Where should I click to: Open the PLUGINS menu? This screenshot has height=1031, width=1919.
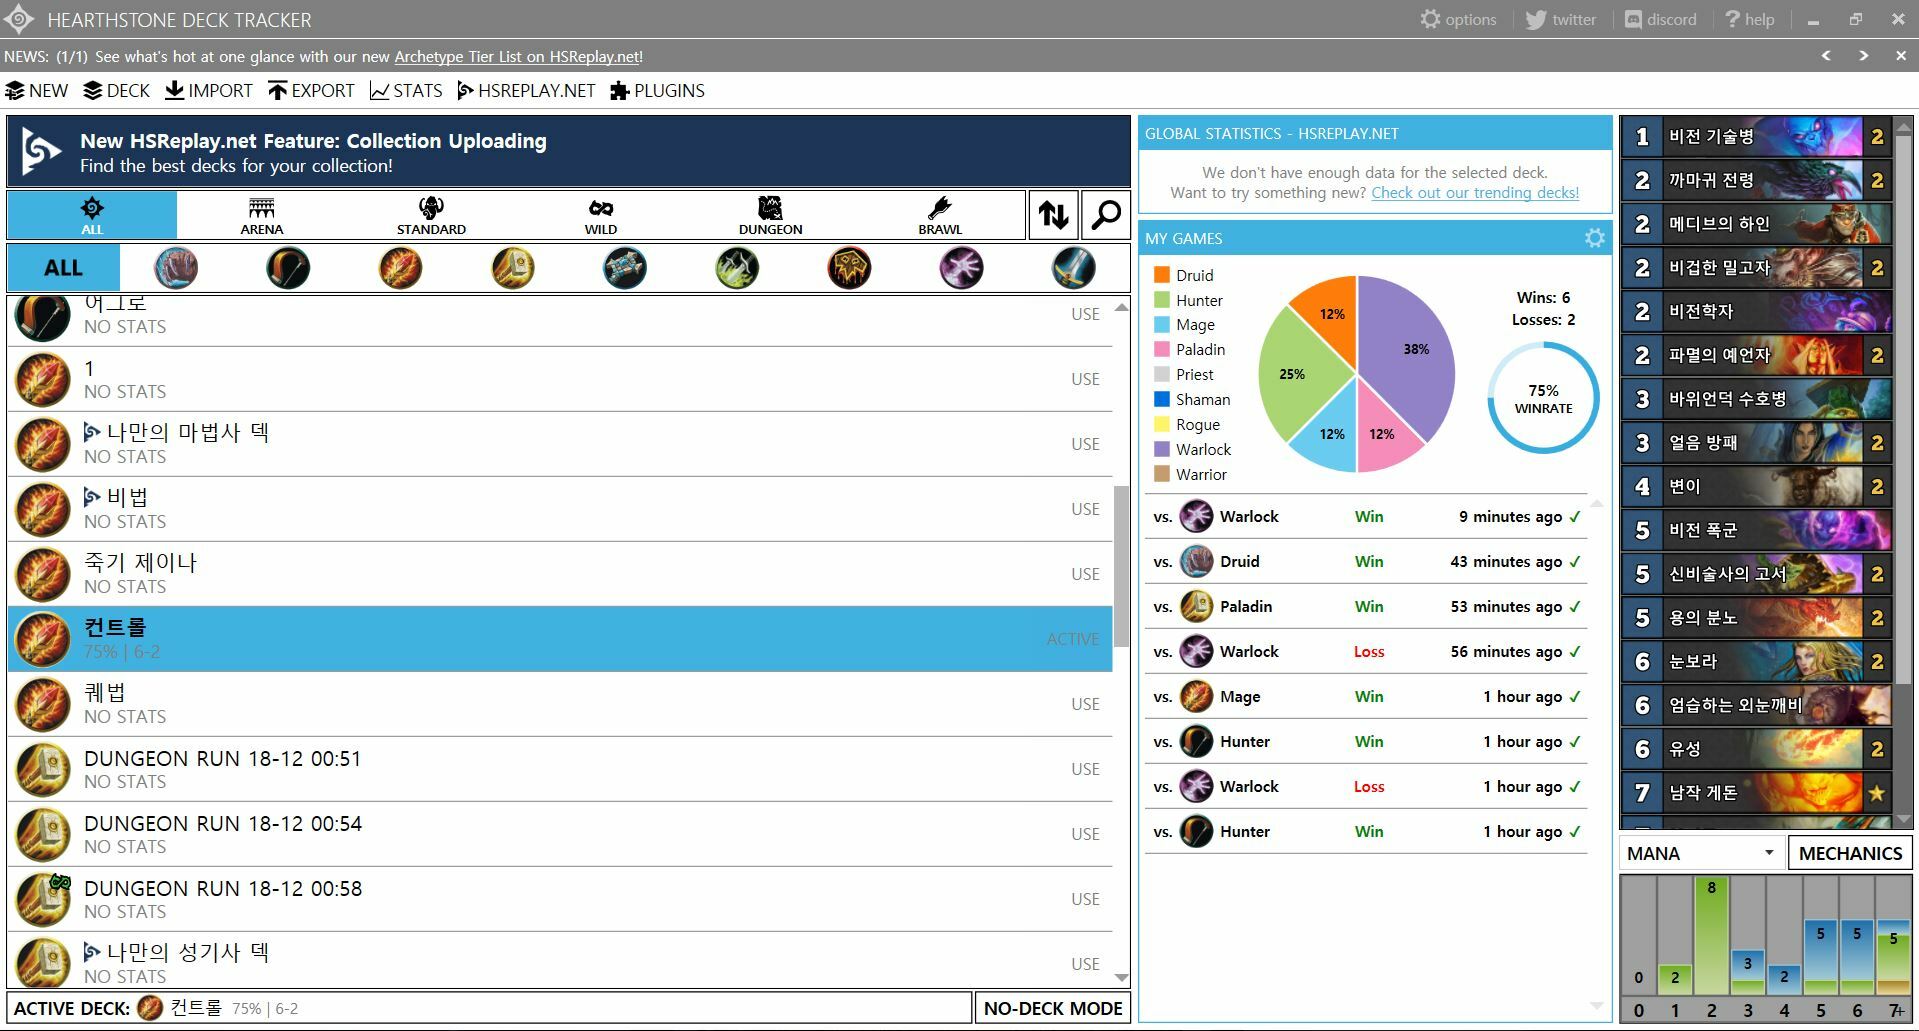(x=657, y=91)
